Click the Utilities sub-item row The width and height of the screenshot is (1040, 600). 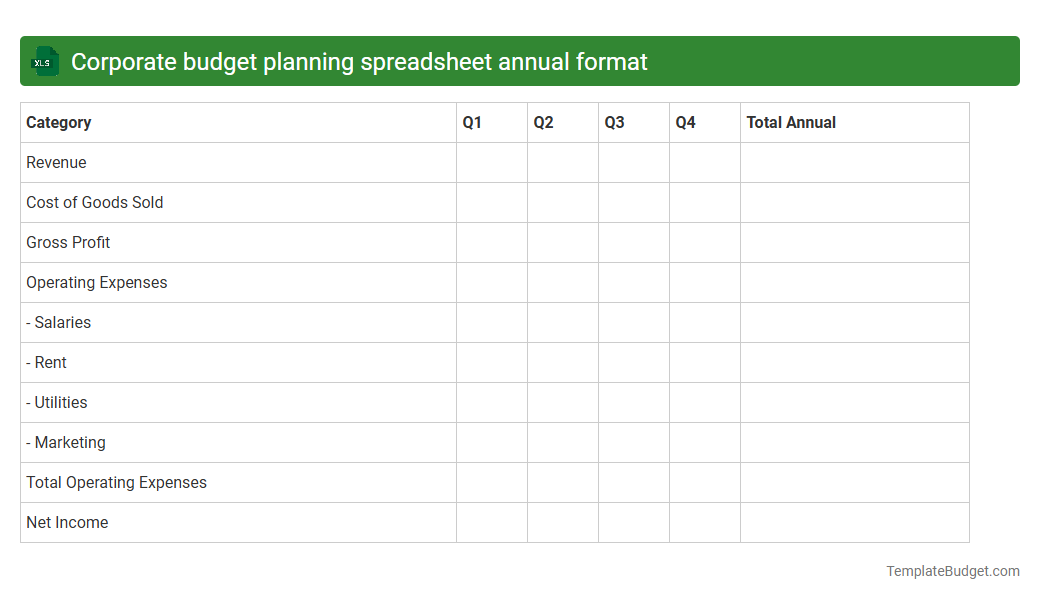(x=56, y=402)
